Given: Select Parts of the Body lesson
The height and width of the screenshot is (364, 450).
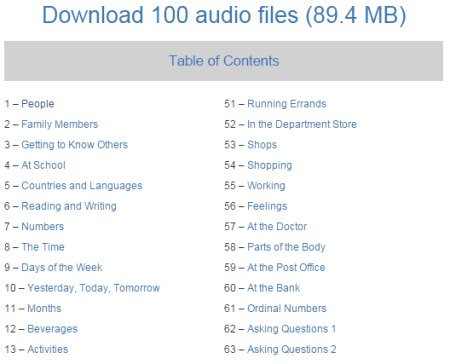Looking at the screenshot, I should (286, 247).
